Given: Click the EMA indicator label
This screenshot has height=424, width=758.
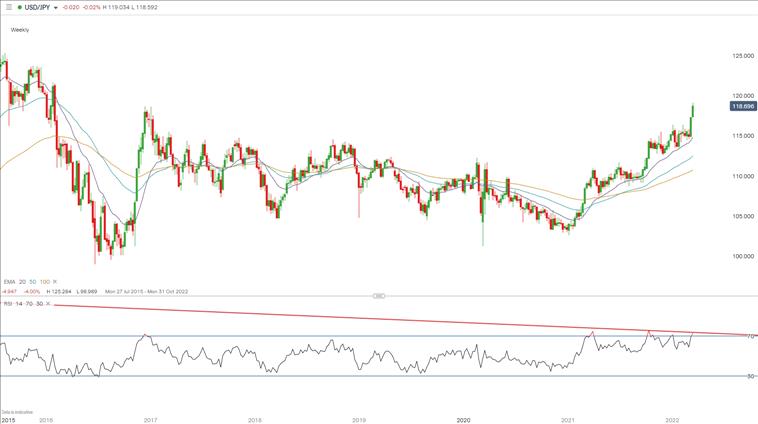Looking at the screenshot, I should click(10, 282).
